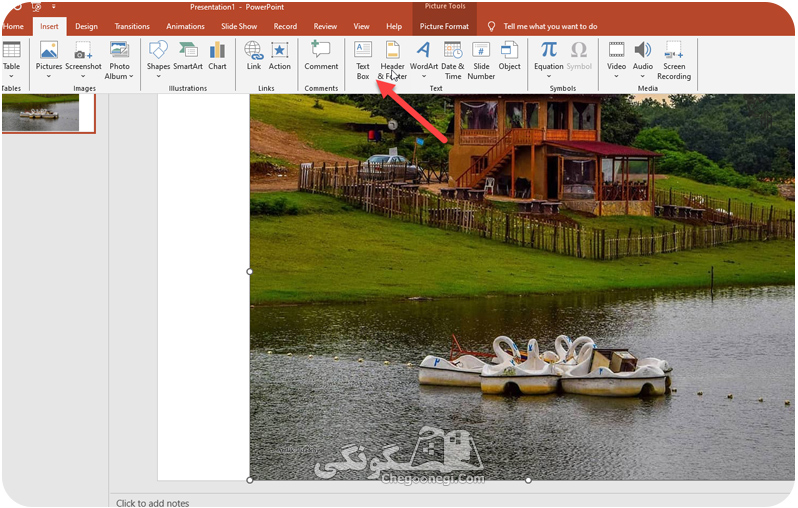Viewport: 798px width, 508px height.
Task: Insert a Table from the ribbon
Action: coord(11,50)
